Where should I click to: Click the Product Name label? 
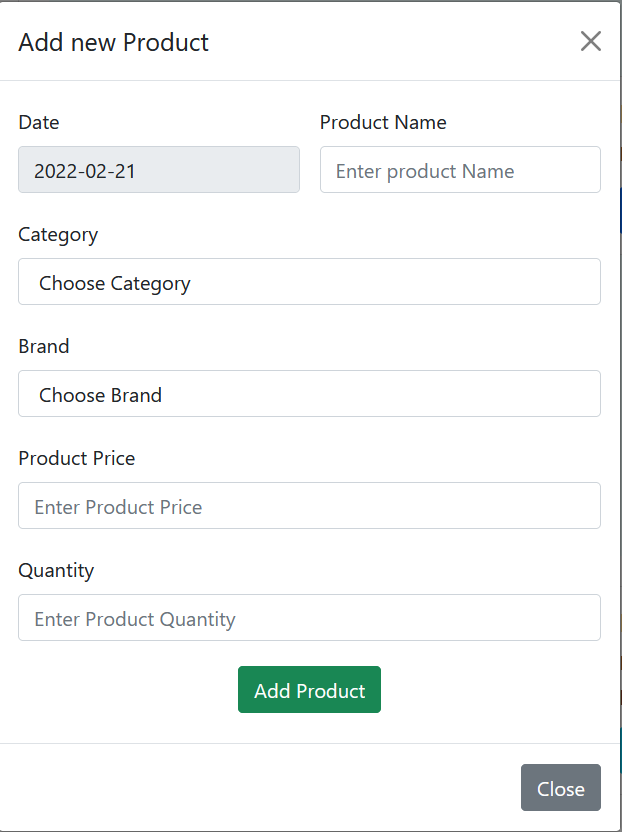coord(383,122)
